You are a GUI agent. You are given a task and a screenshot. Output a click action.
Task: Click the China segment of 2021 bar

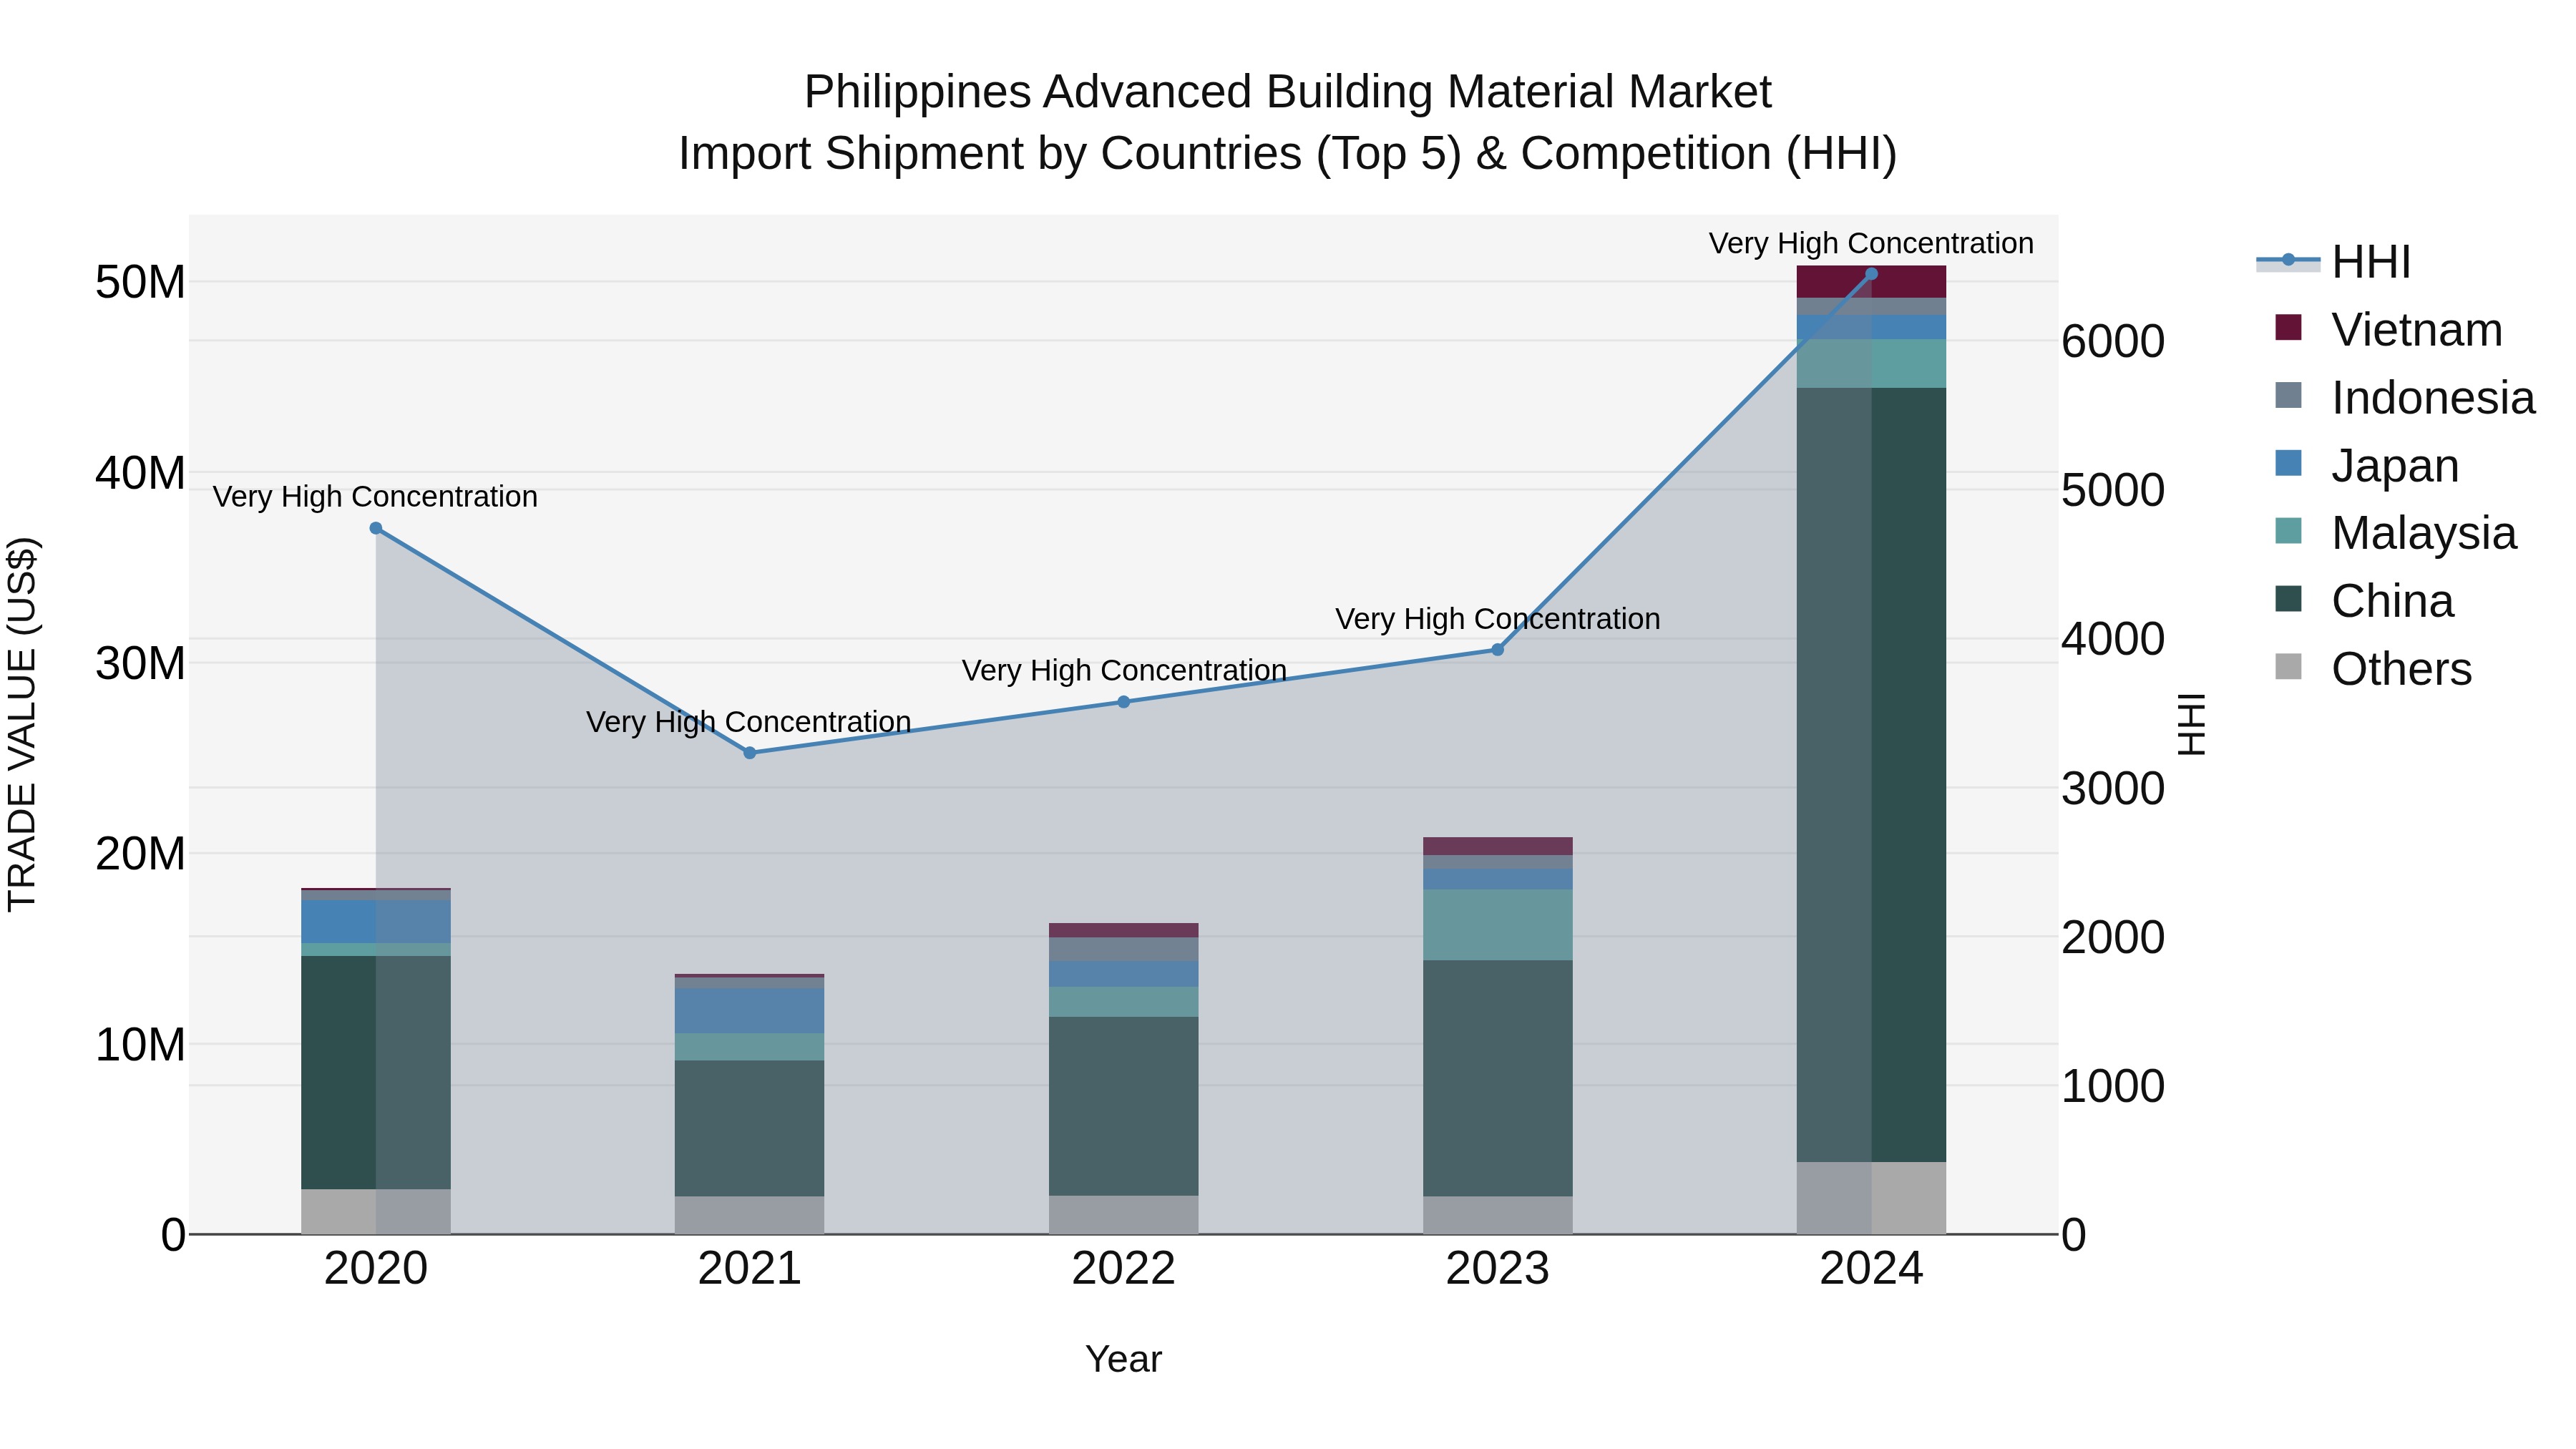click(x=750, y=1128)
